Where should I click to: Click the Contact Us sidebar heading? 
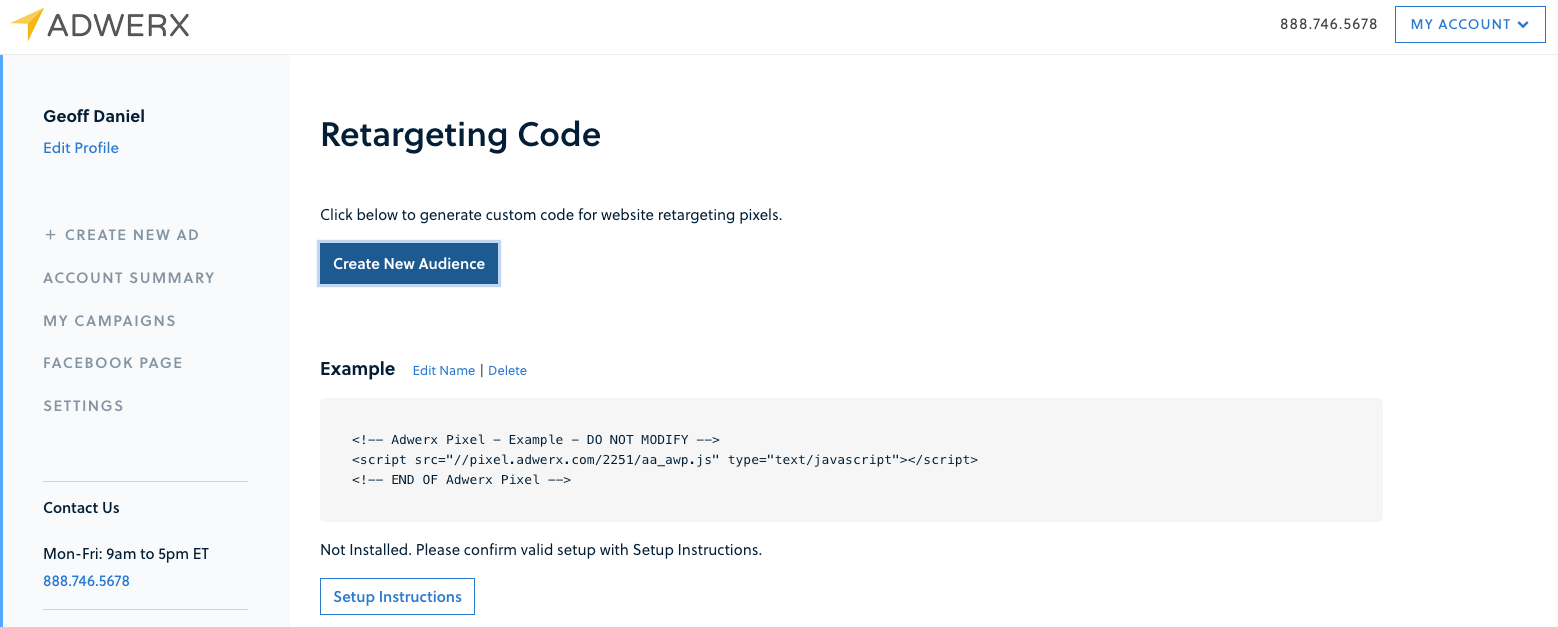coord(81,508)
